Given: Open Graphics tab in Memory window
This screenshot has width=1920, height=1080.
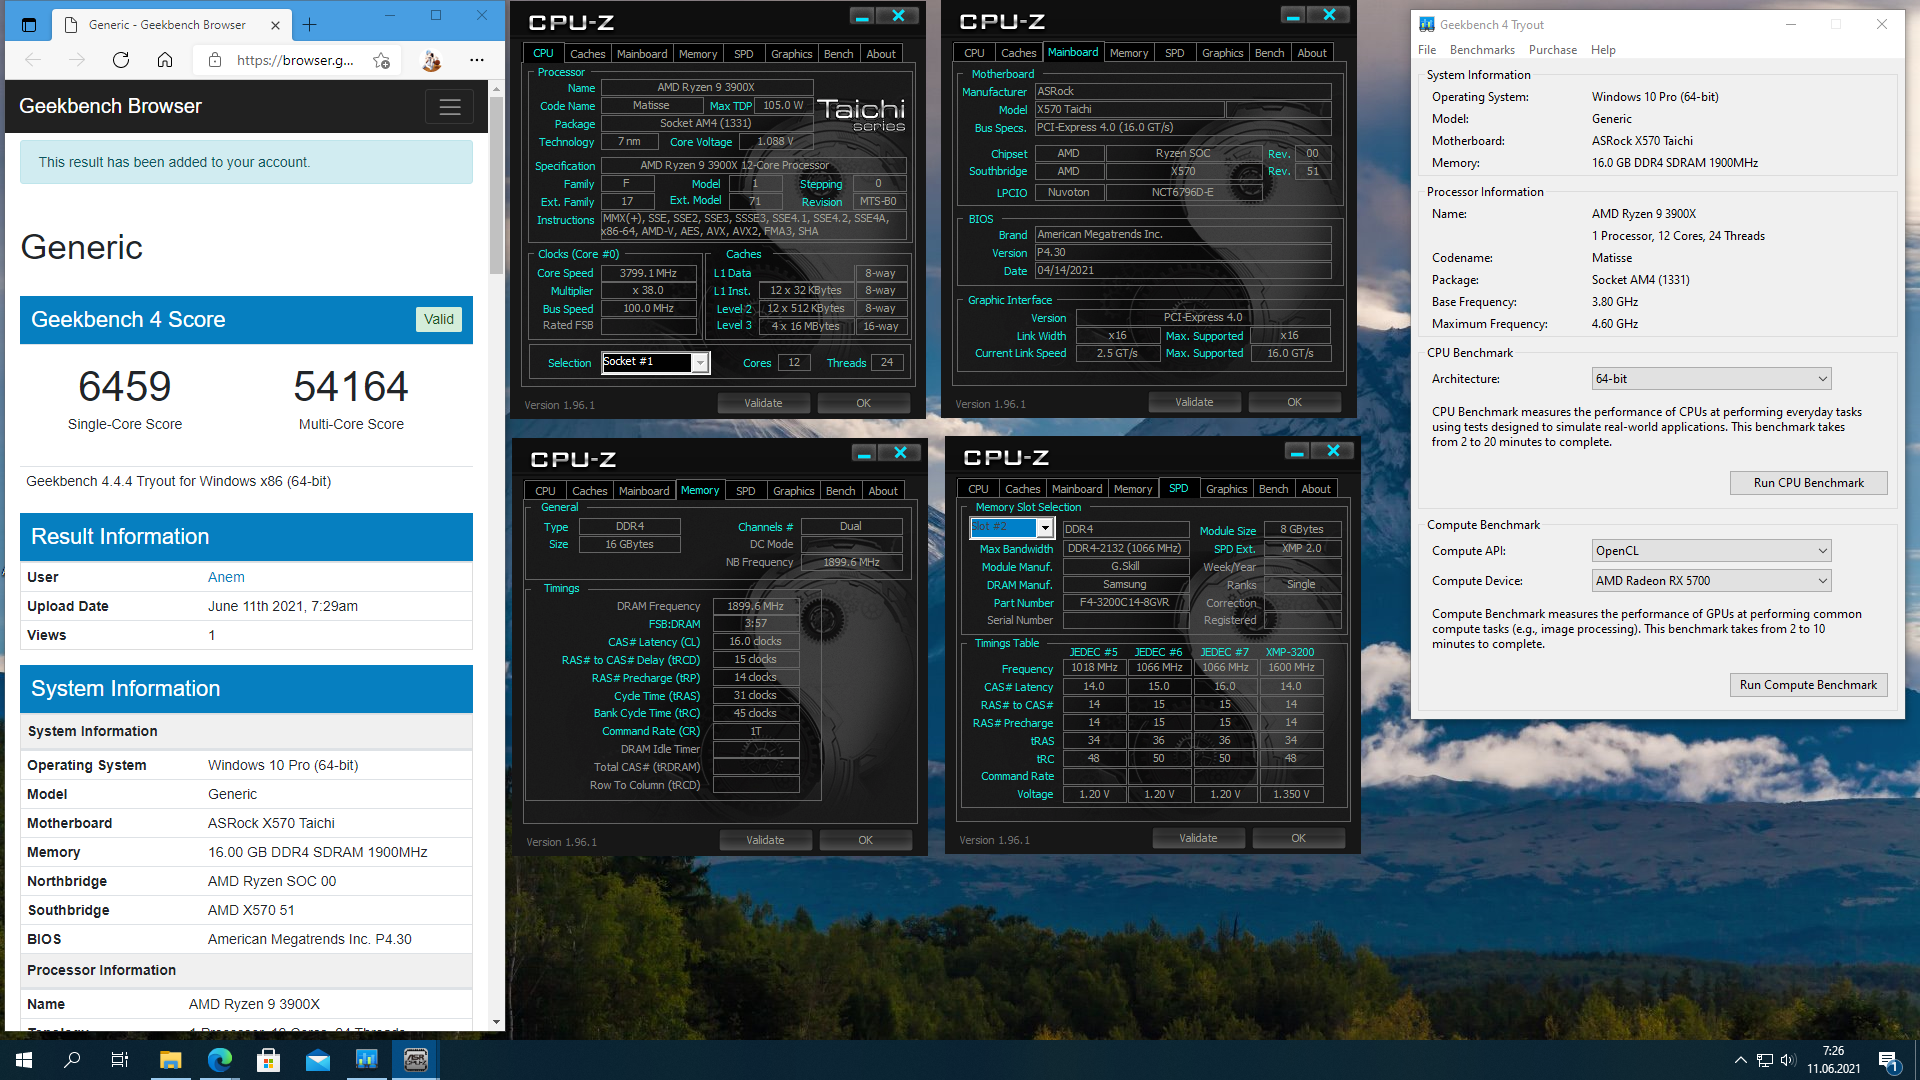Looking at the screenshot, I should coord(793,491).
